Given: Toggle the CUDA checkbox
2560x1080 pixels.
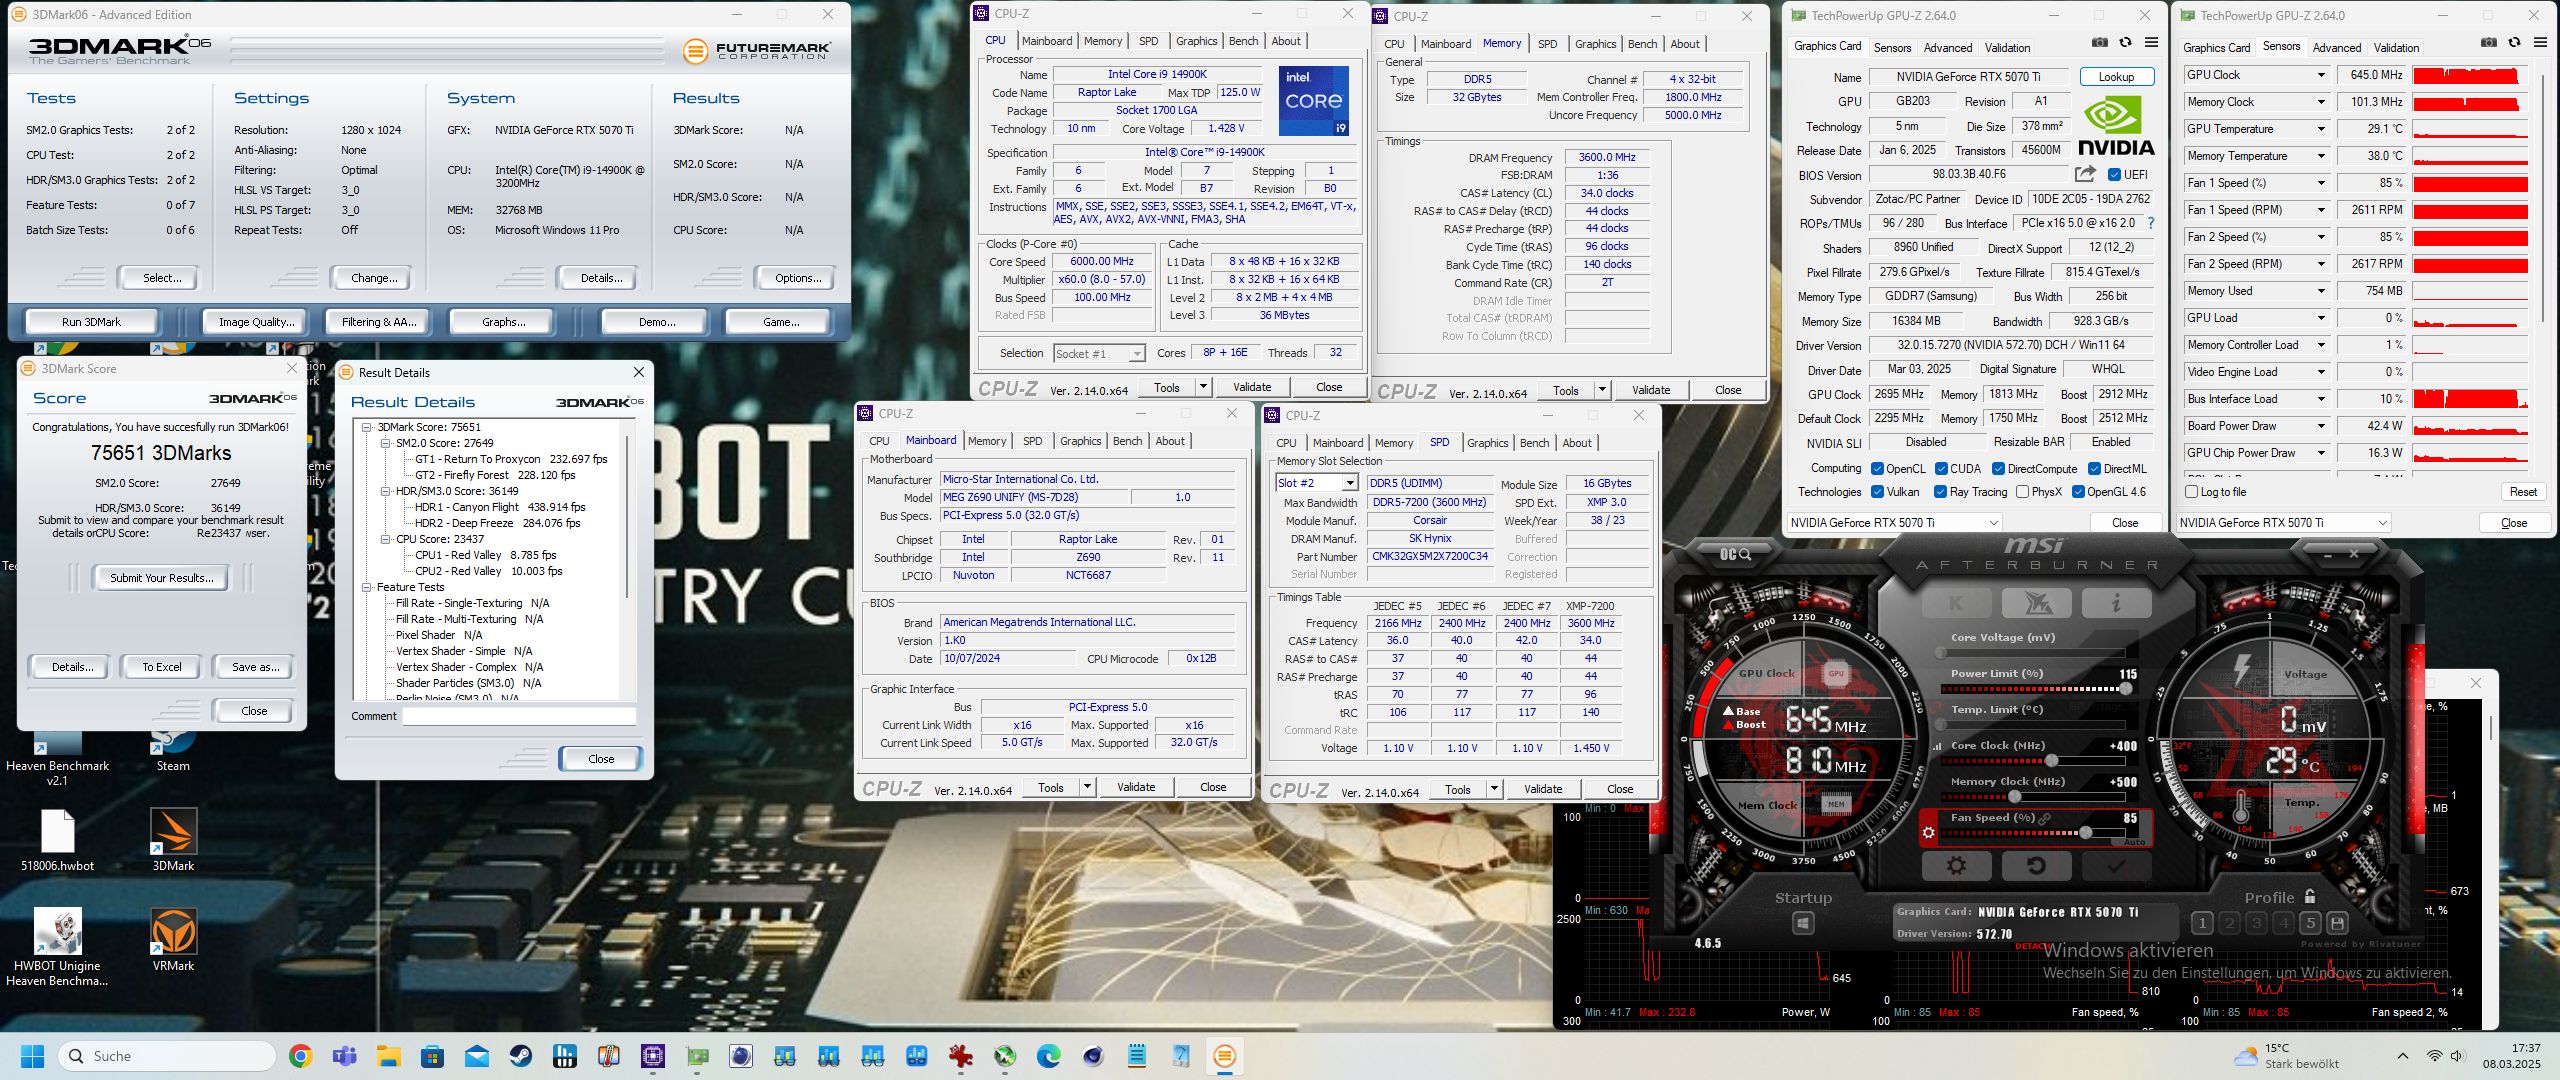Looking at the screenshot, I should coord(1941,468).
